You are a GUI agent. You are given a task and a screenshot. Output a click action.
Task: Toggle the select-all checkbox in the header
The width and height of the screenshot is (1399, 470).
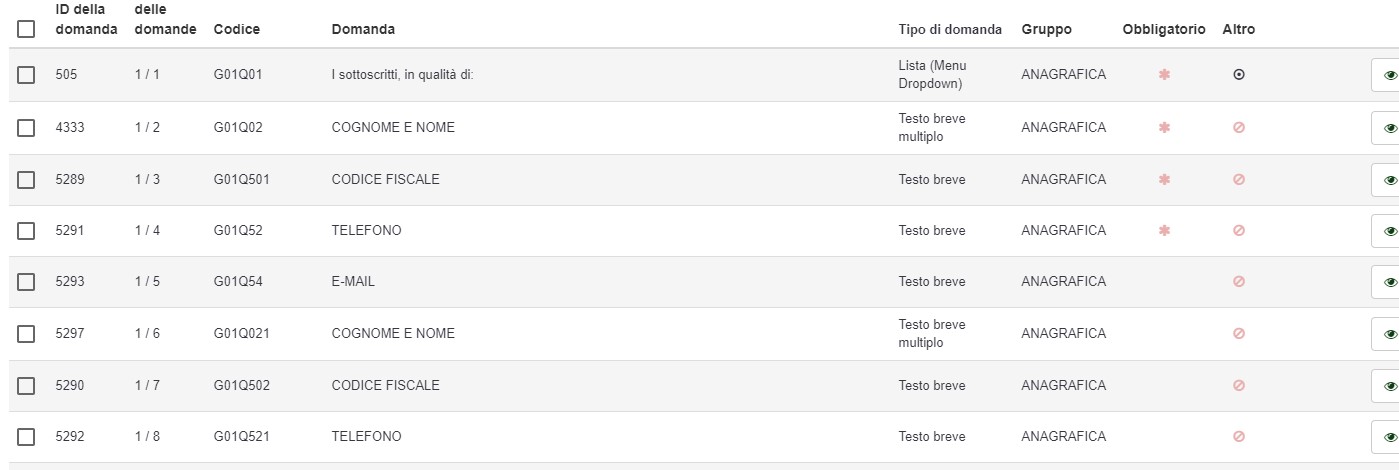click(26, 30)
